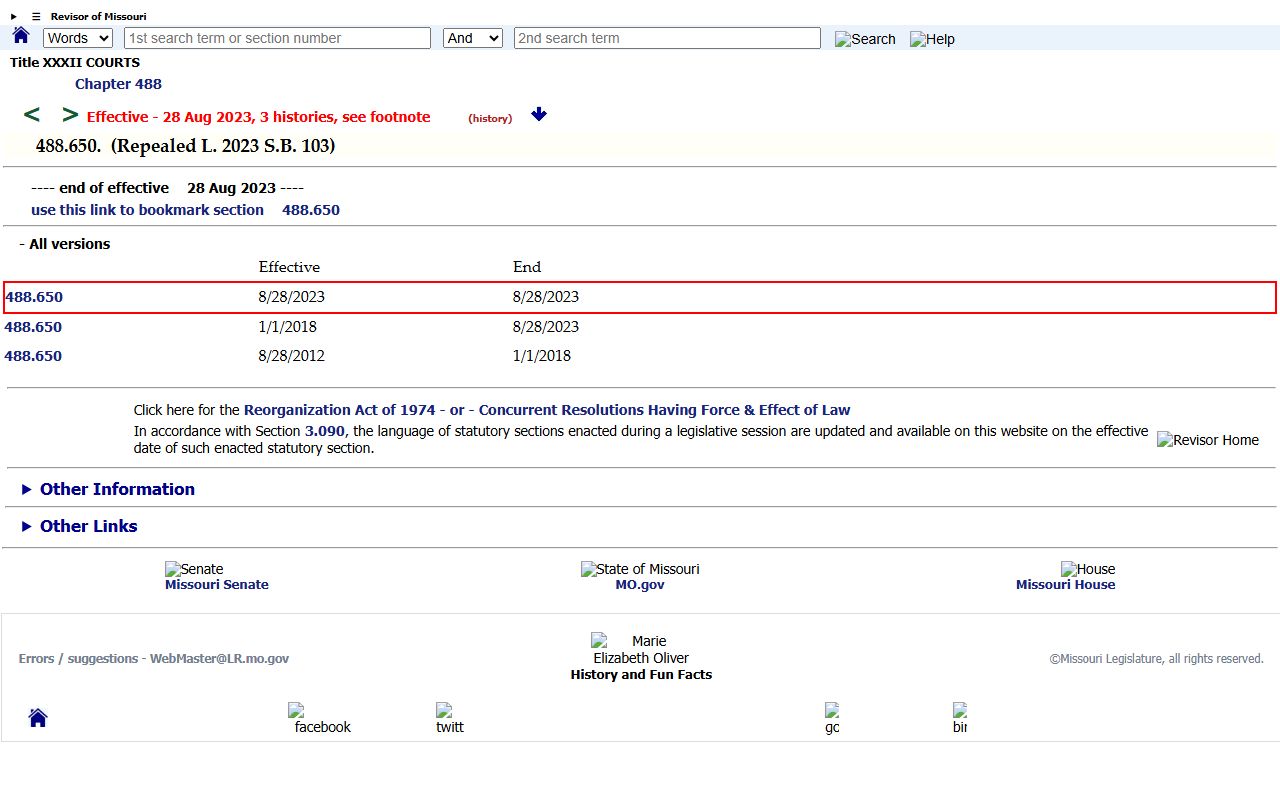
Task: Click the Title XXXII COURTS heading
Action: [x=75, y=62]
